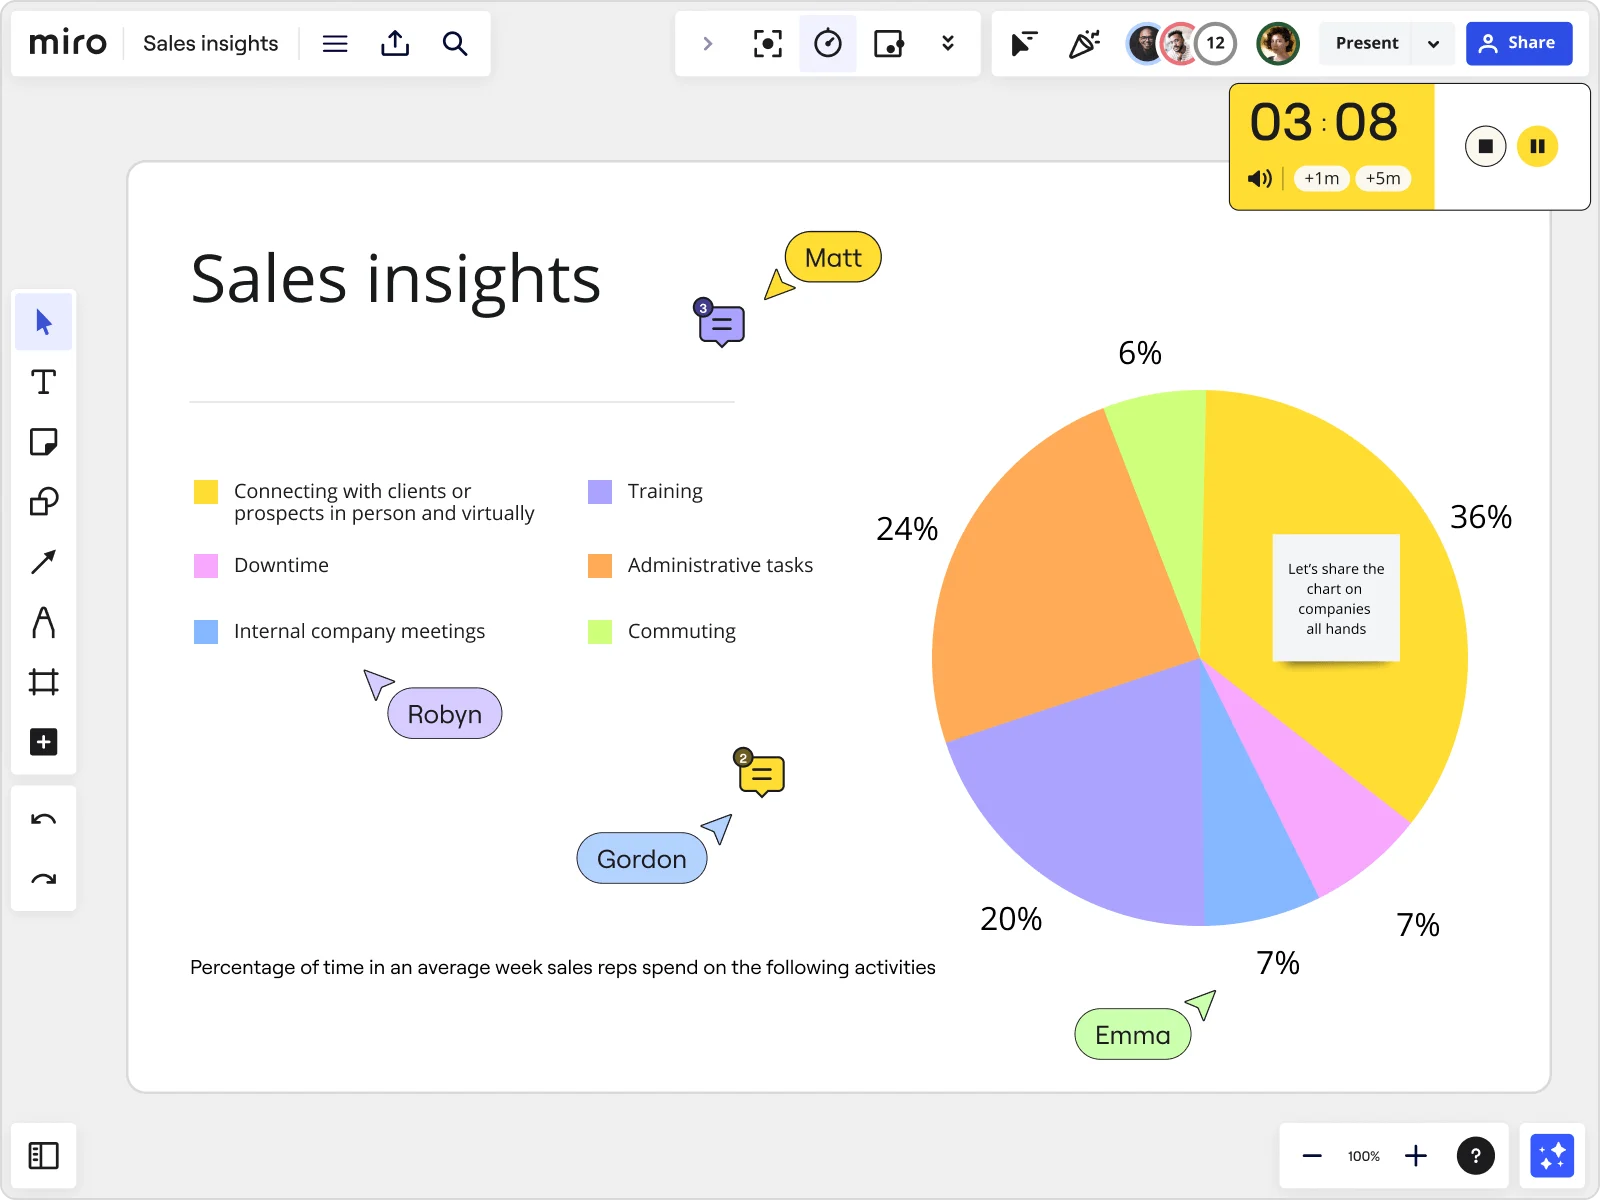The height and width of the screenshot is (1200, 1600).
Task: Zoom out with minus button
Action: point(1312,1156)
